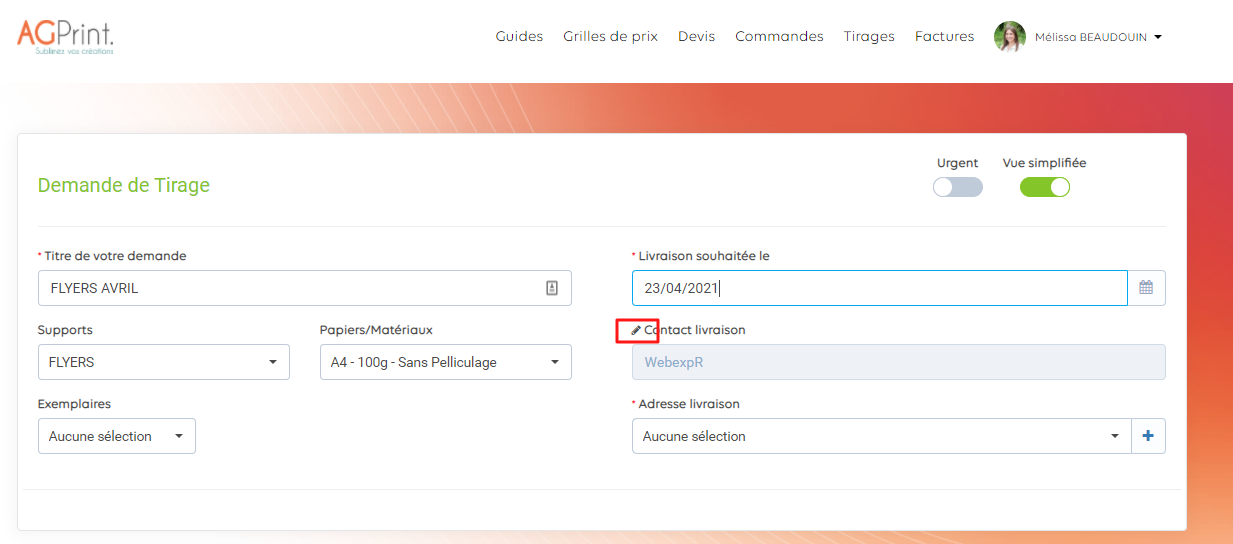Go to the Guides menu

pos(519,36)
